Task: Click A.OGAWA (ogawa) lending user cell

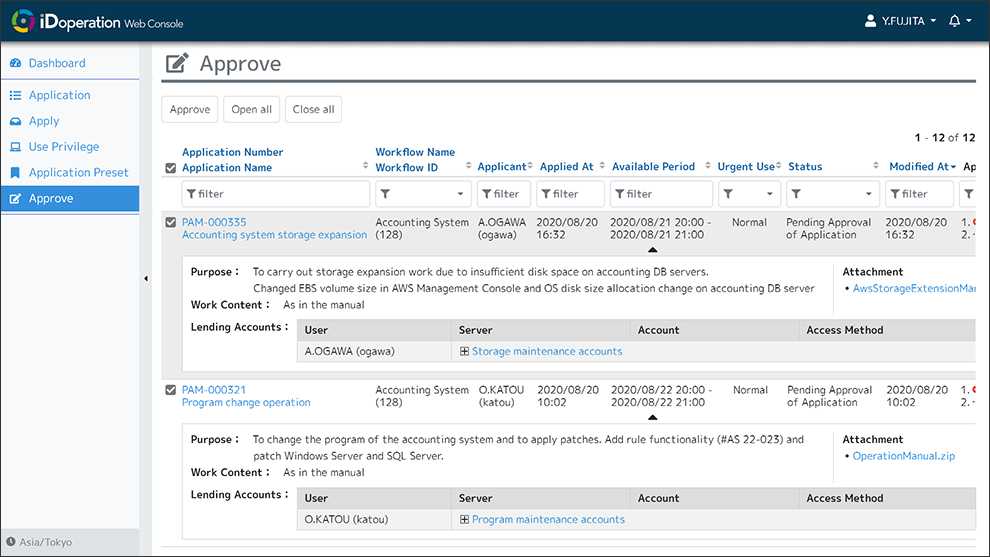Action: [x=374, y=351]
